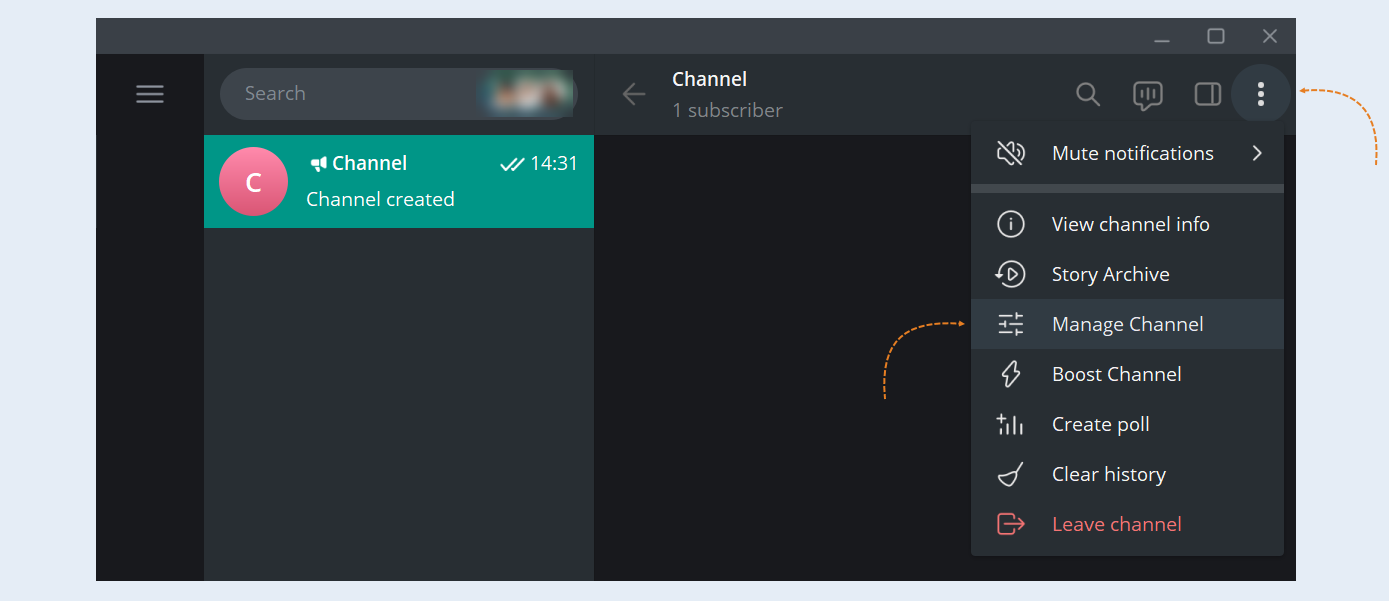Select Create poll option
The image size is (1389, 601).
click(x=1127, y=424)
